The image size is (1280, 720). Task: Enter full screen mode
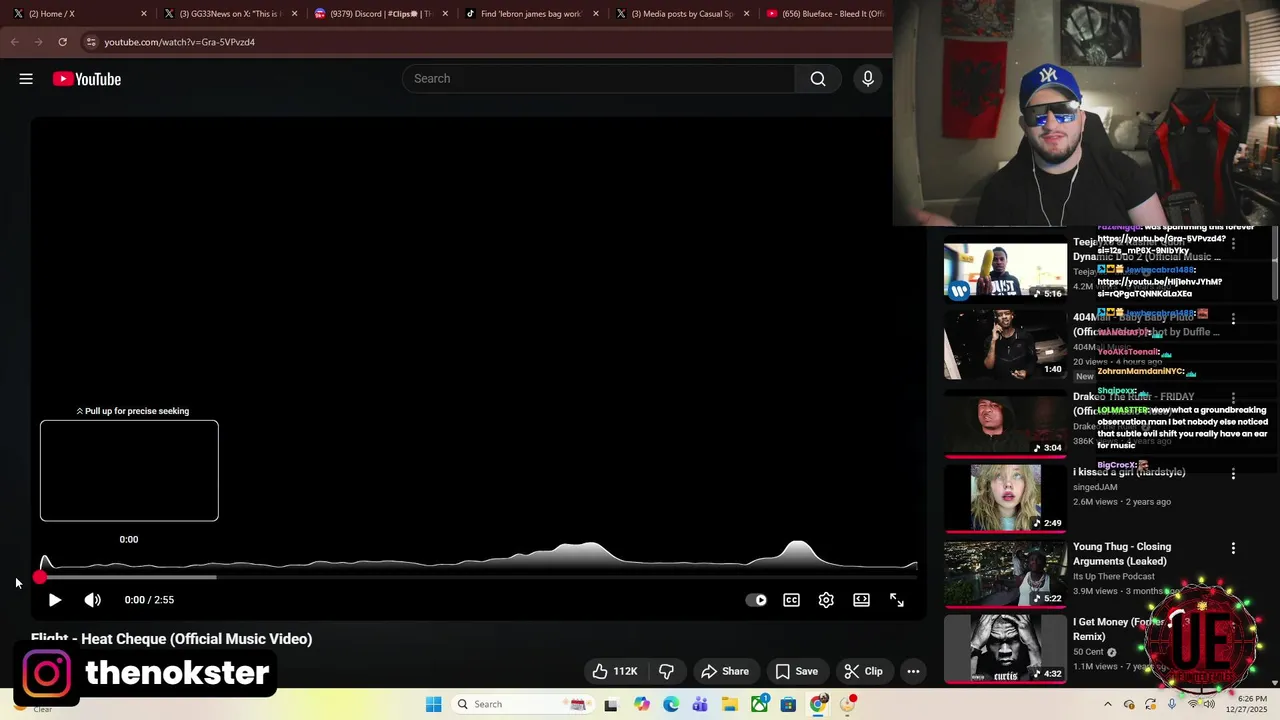click(897, 600)
